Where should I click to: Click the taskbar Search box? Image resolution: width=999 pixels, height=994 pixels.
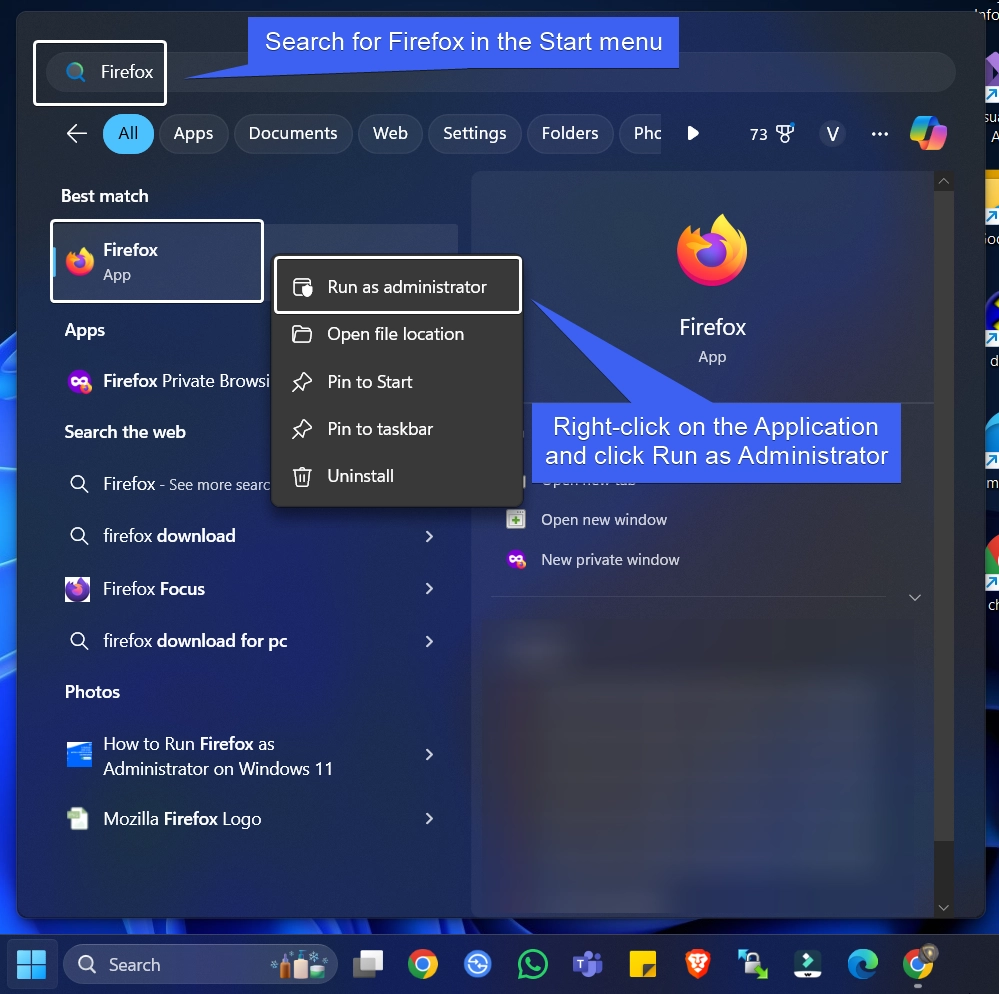click(x=200, y=965)
